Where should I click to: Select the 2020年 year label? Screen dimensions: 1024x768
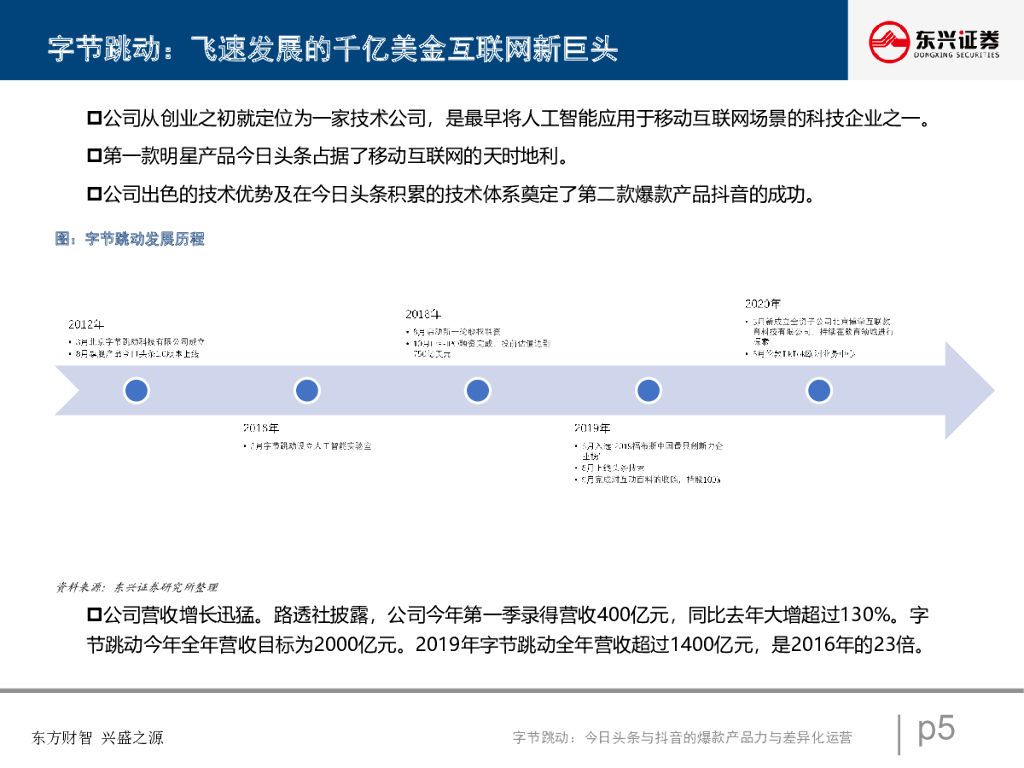(x=763, y=304)
